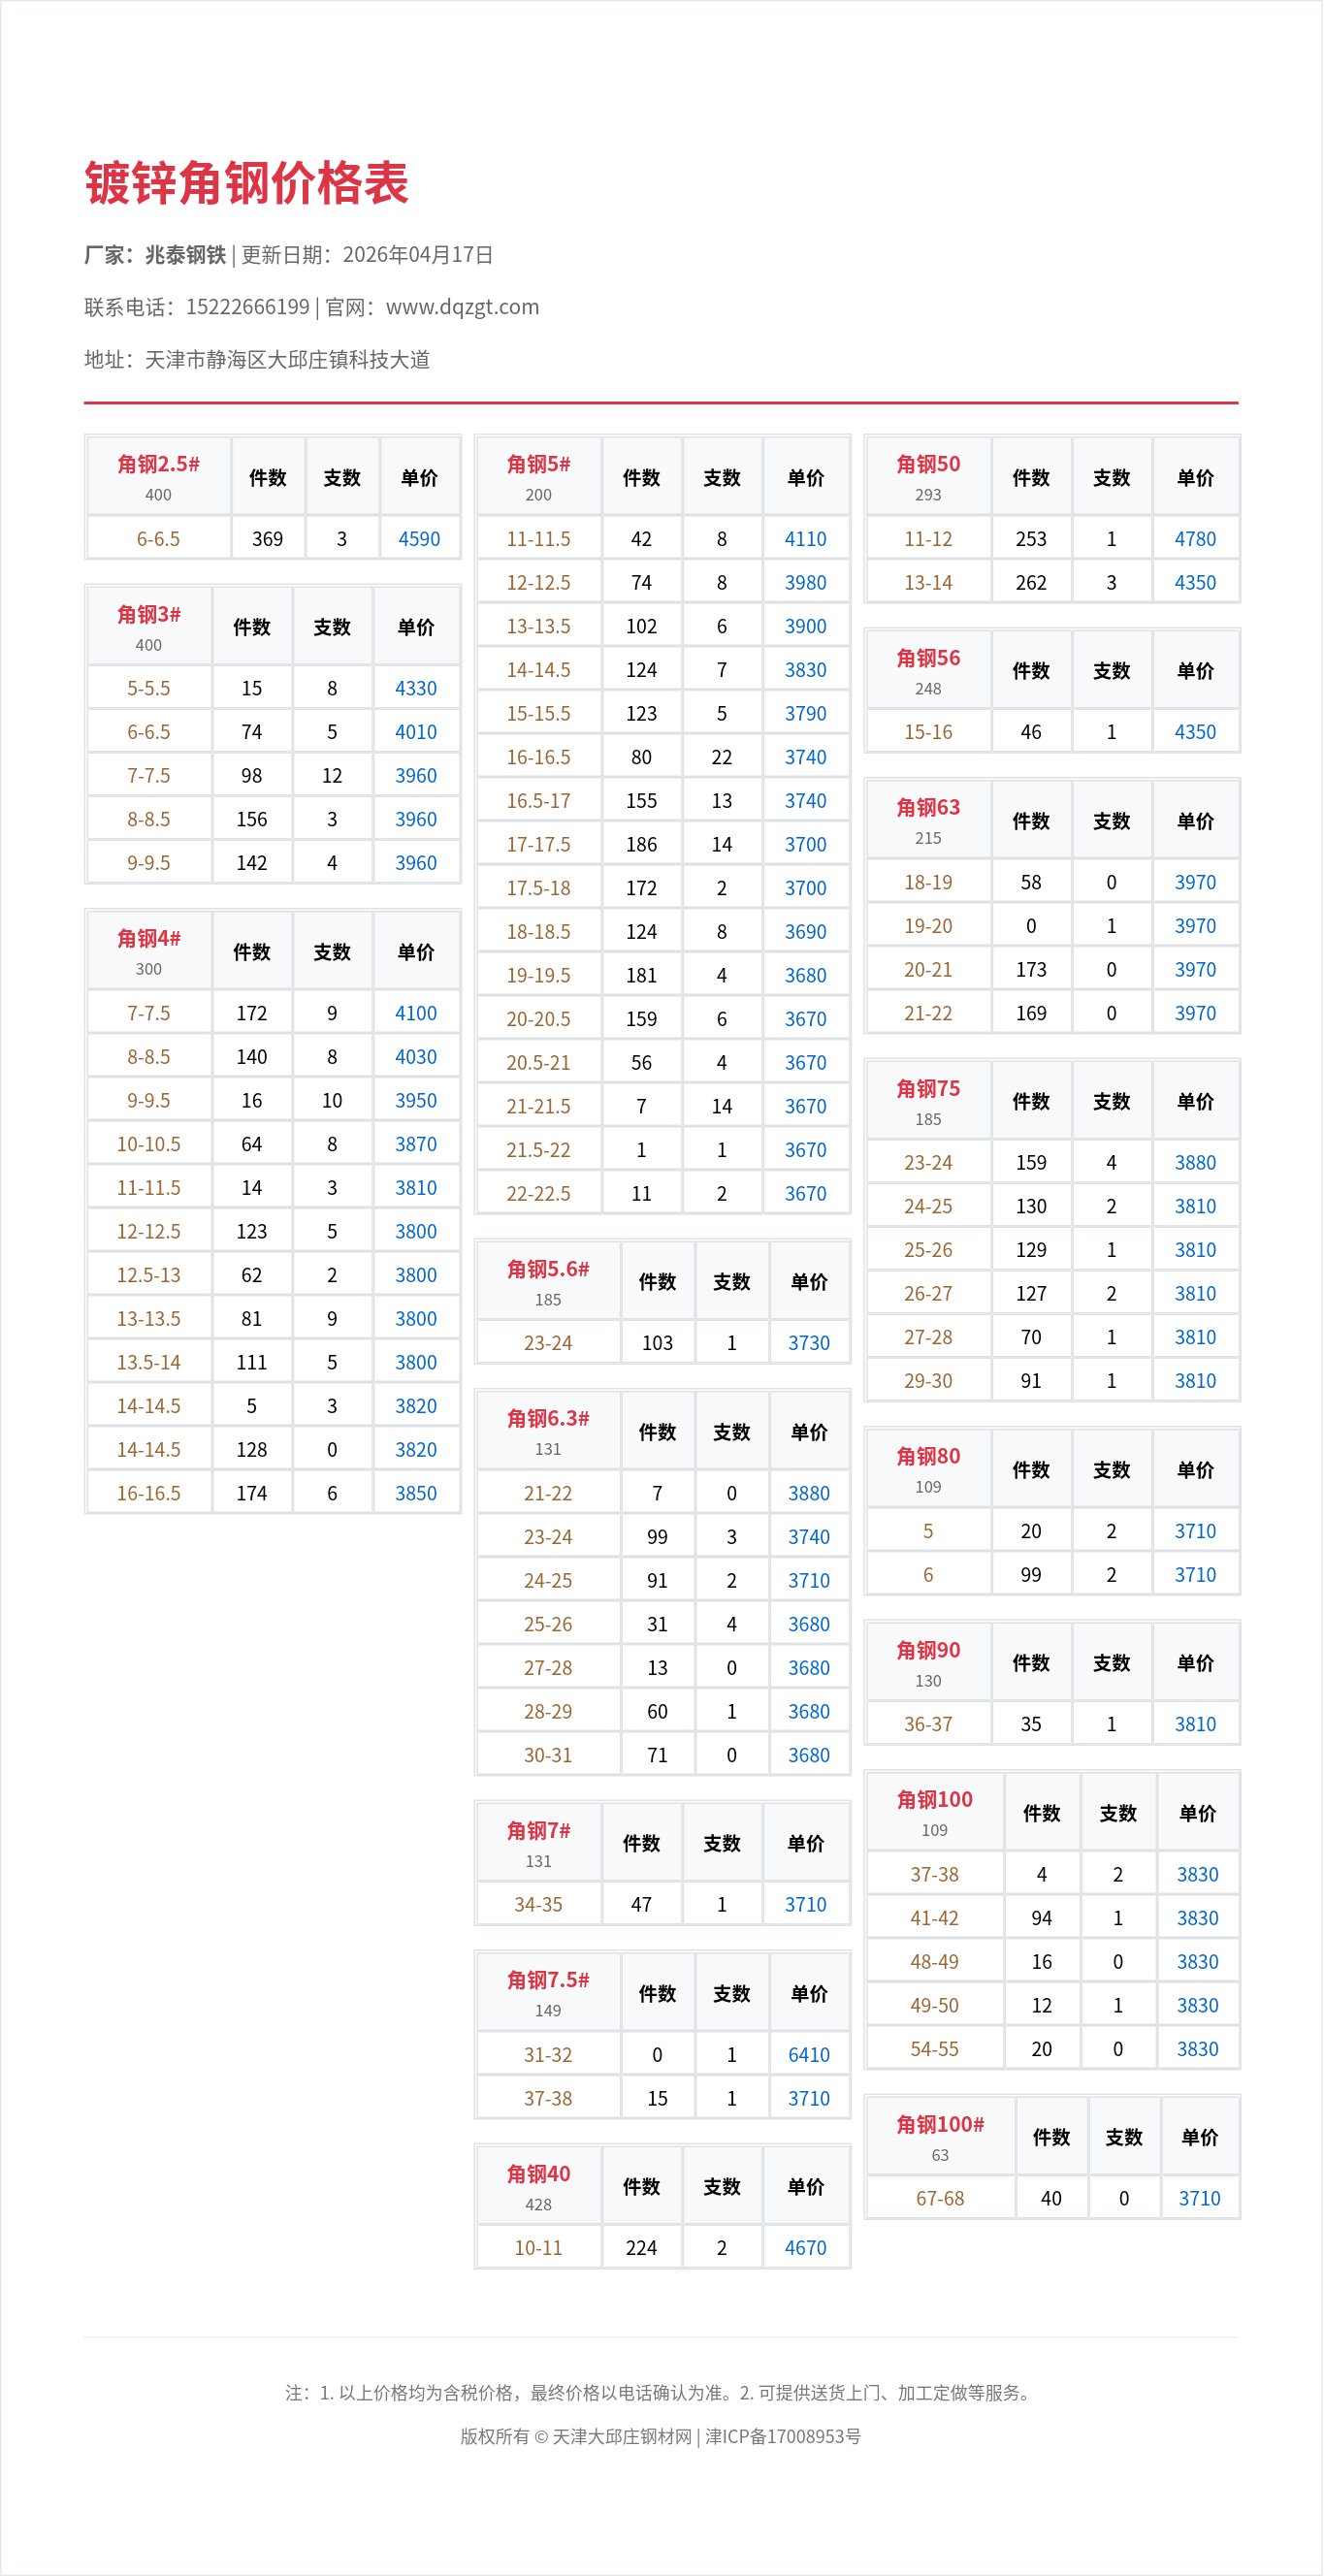This screenshot has height=2576, width=1324.
Task: Click price 3880 for 21-22 row
Action: point(809,1493)
